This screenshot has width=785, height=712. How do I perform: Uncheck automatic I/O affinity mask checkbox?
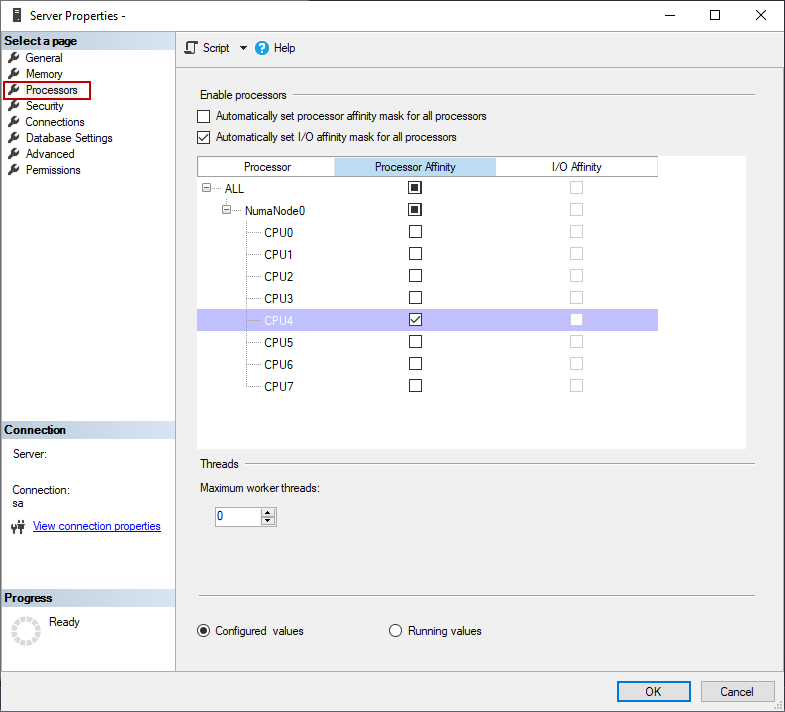203,137
